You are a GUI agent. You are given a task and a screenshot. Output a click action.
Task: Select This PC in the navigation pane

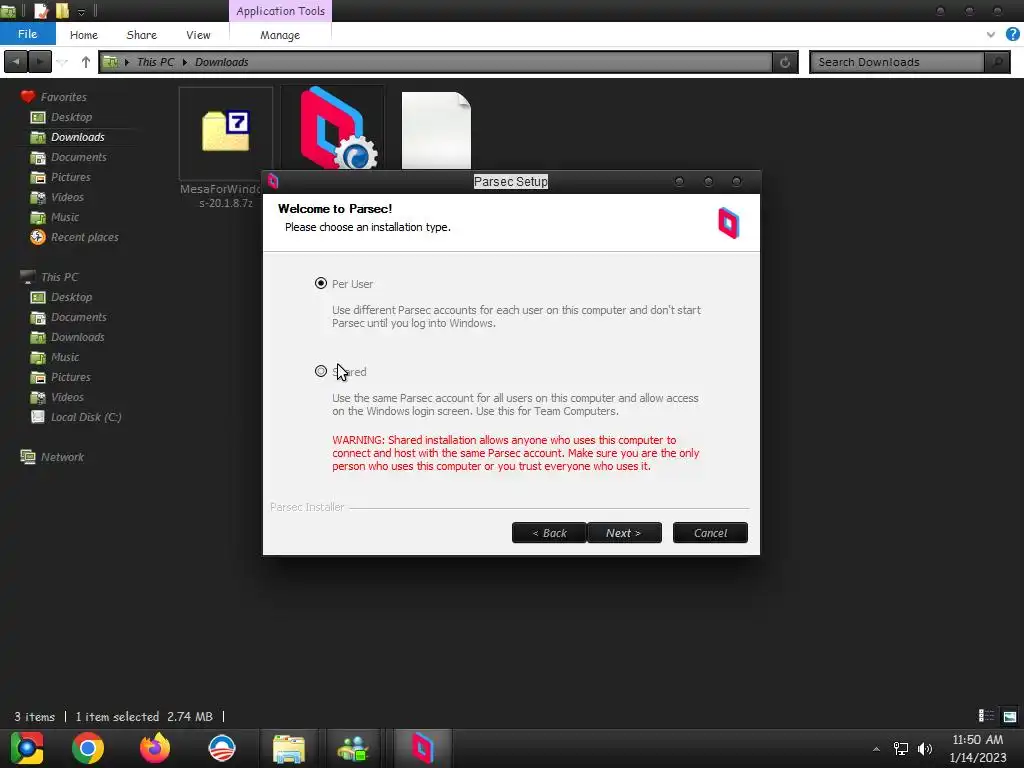(x=59, y=277)
